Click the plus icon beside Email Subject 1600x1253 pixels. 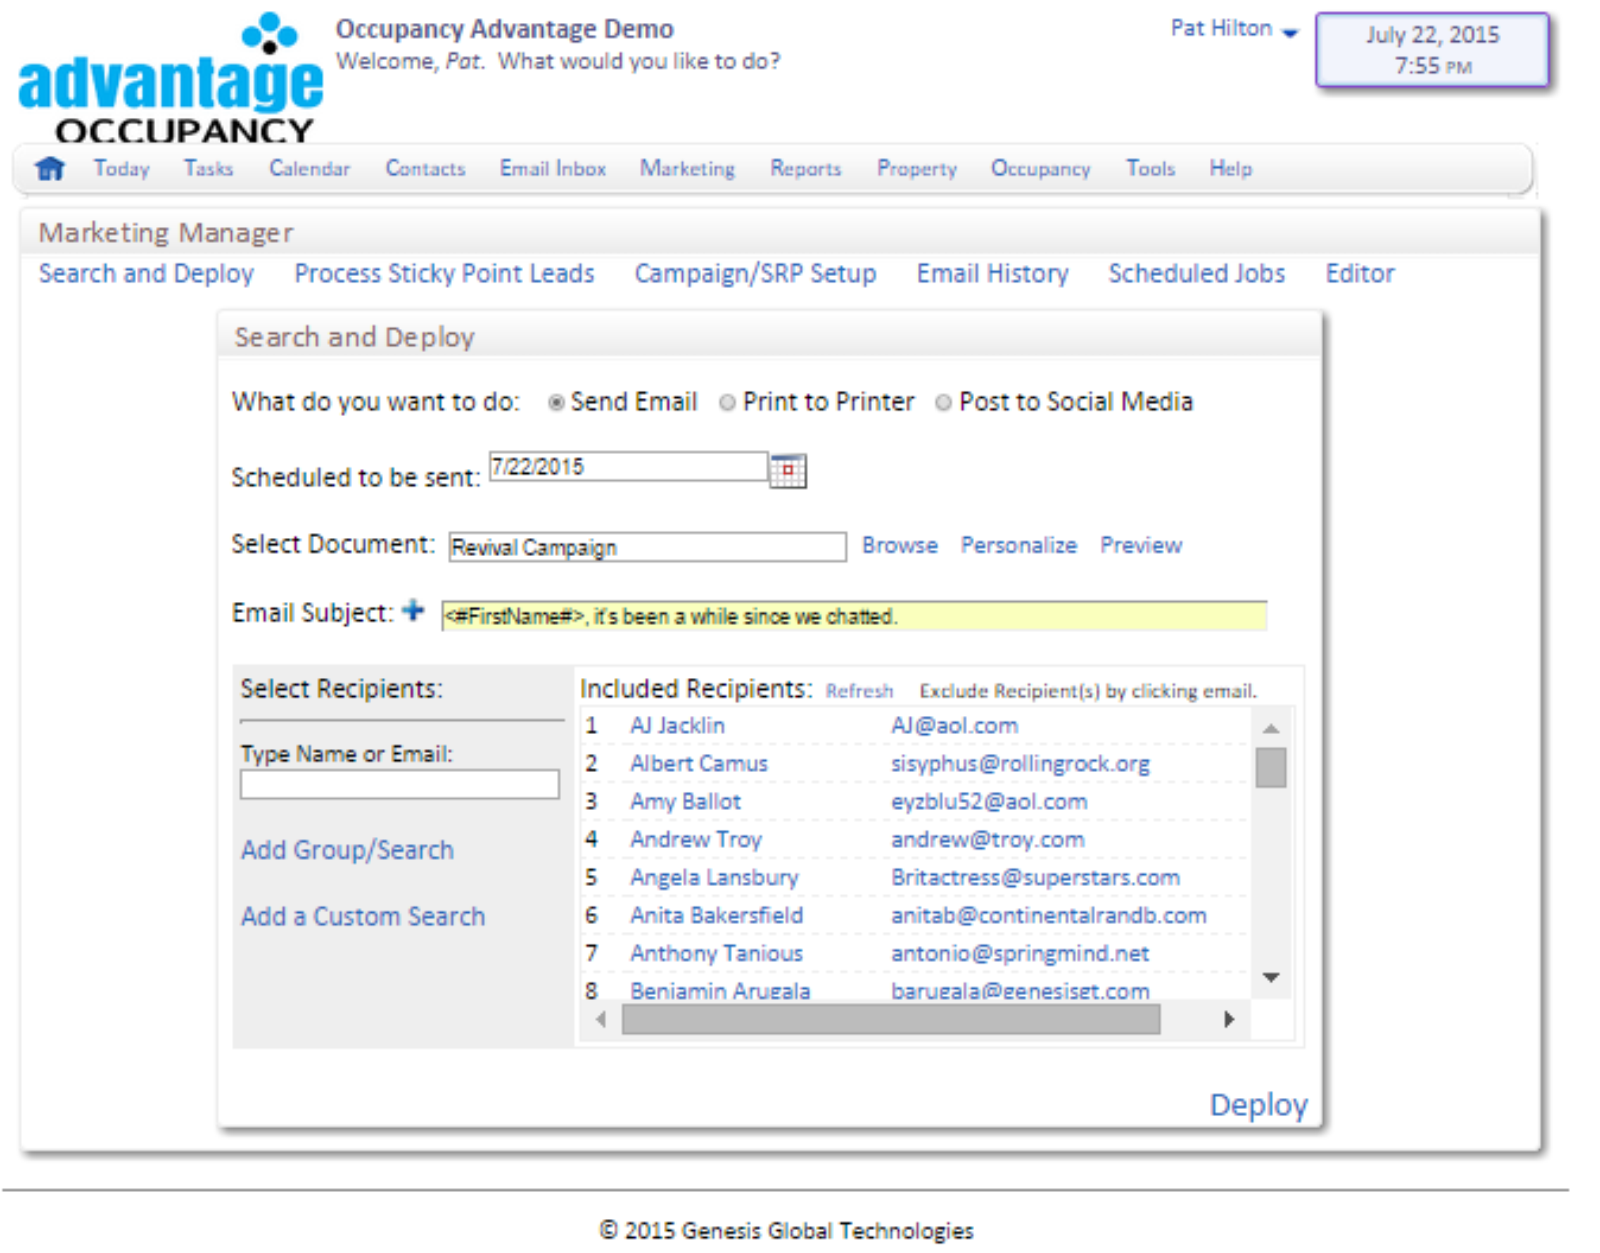coord(413,613)
